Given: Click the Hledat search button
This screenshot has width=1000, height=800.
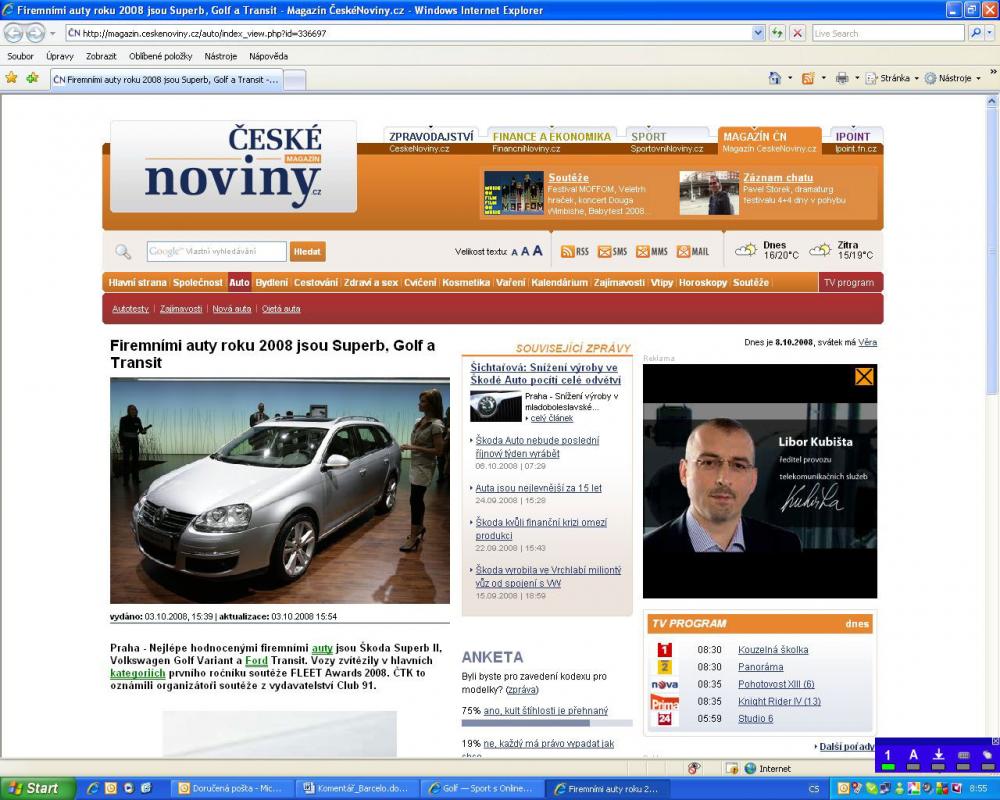Looking at the screenshot, I should coord(307,251).
